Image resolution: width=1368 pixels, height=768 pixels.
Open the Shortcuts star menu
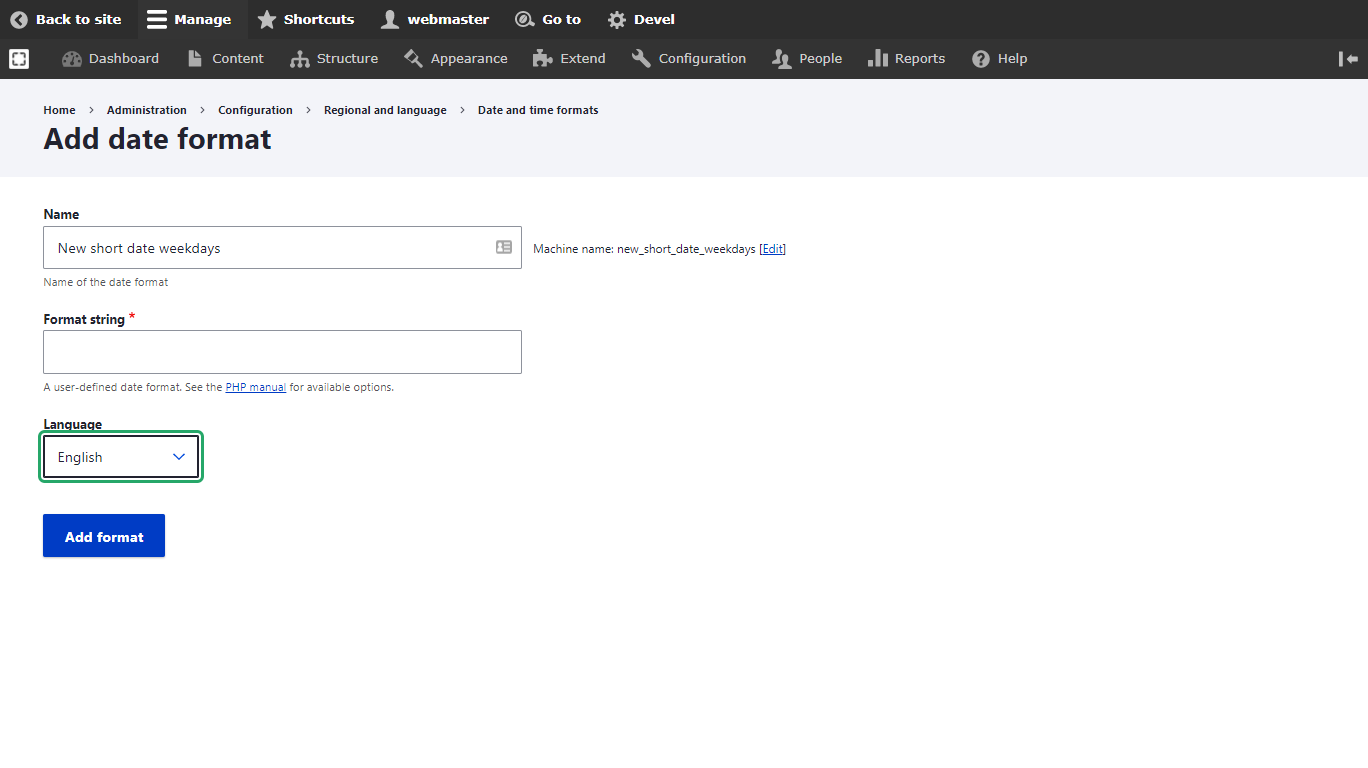coord(266,19)
